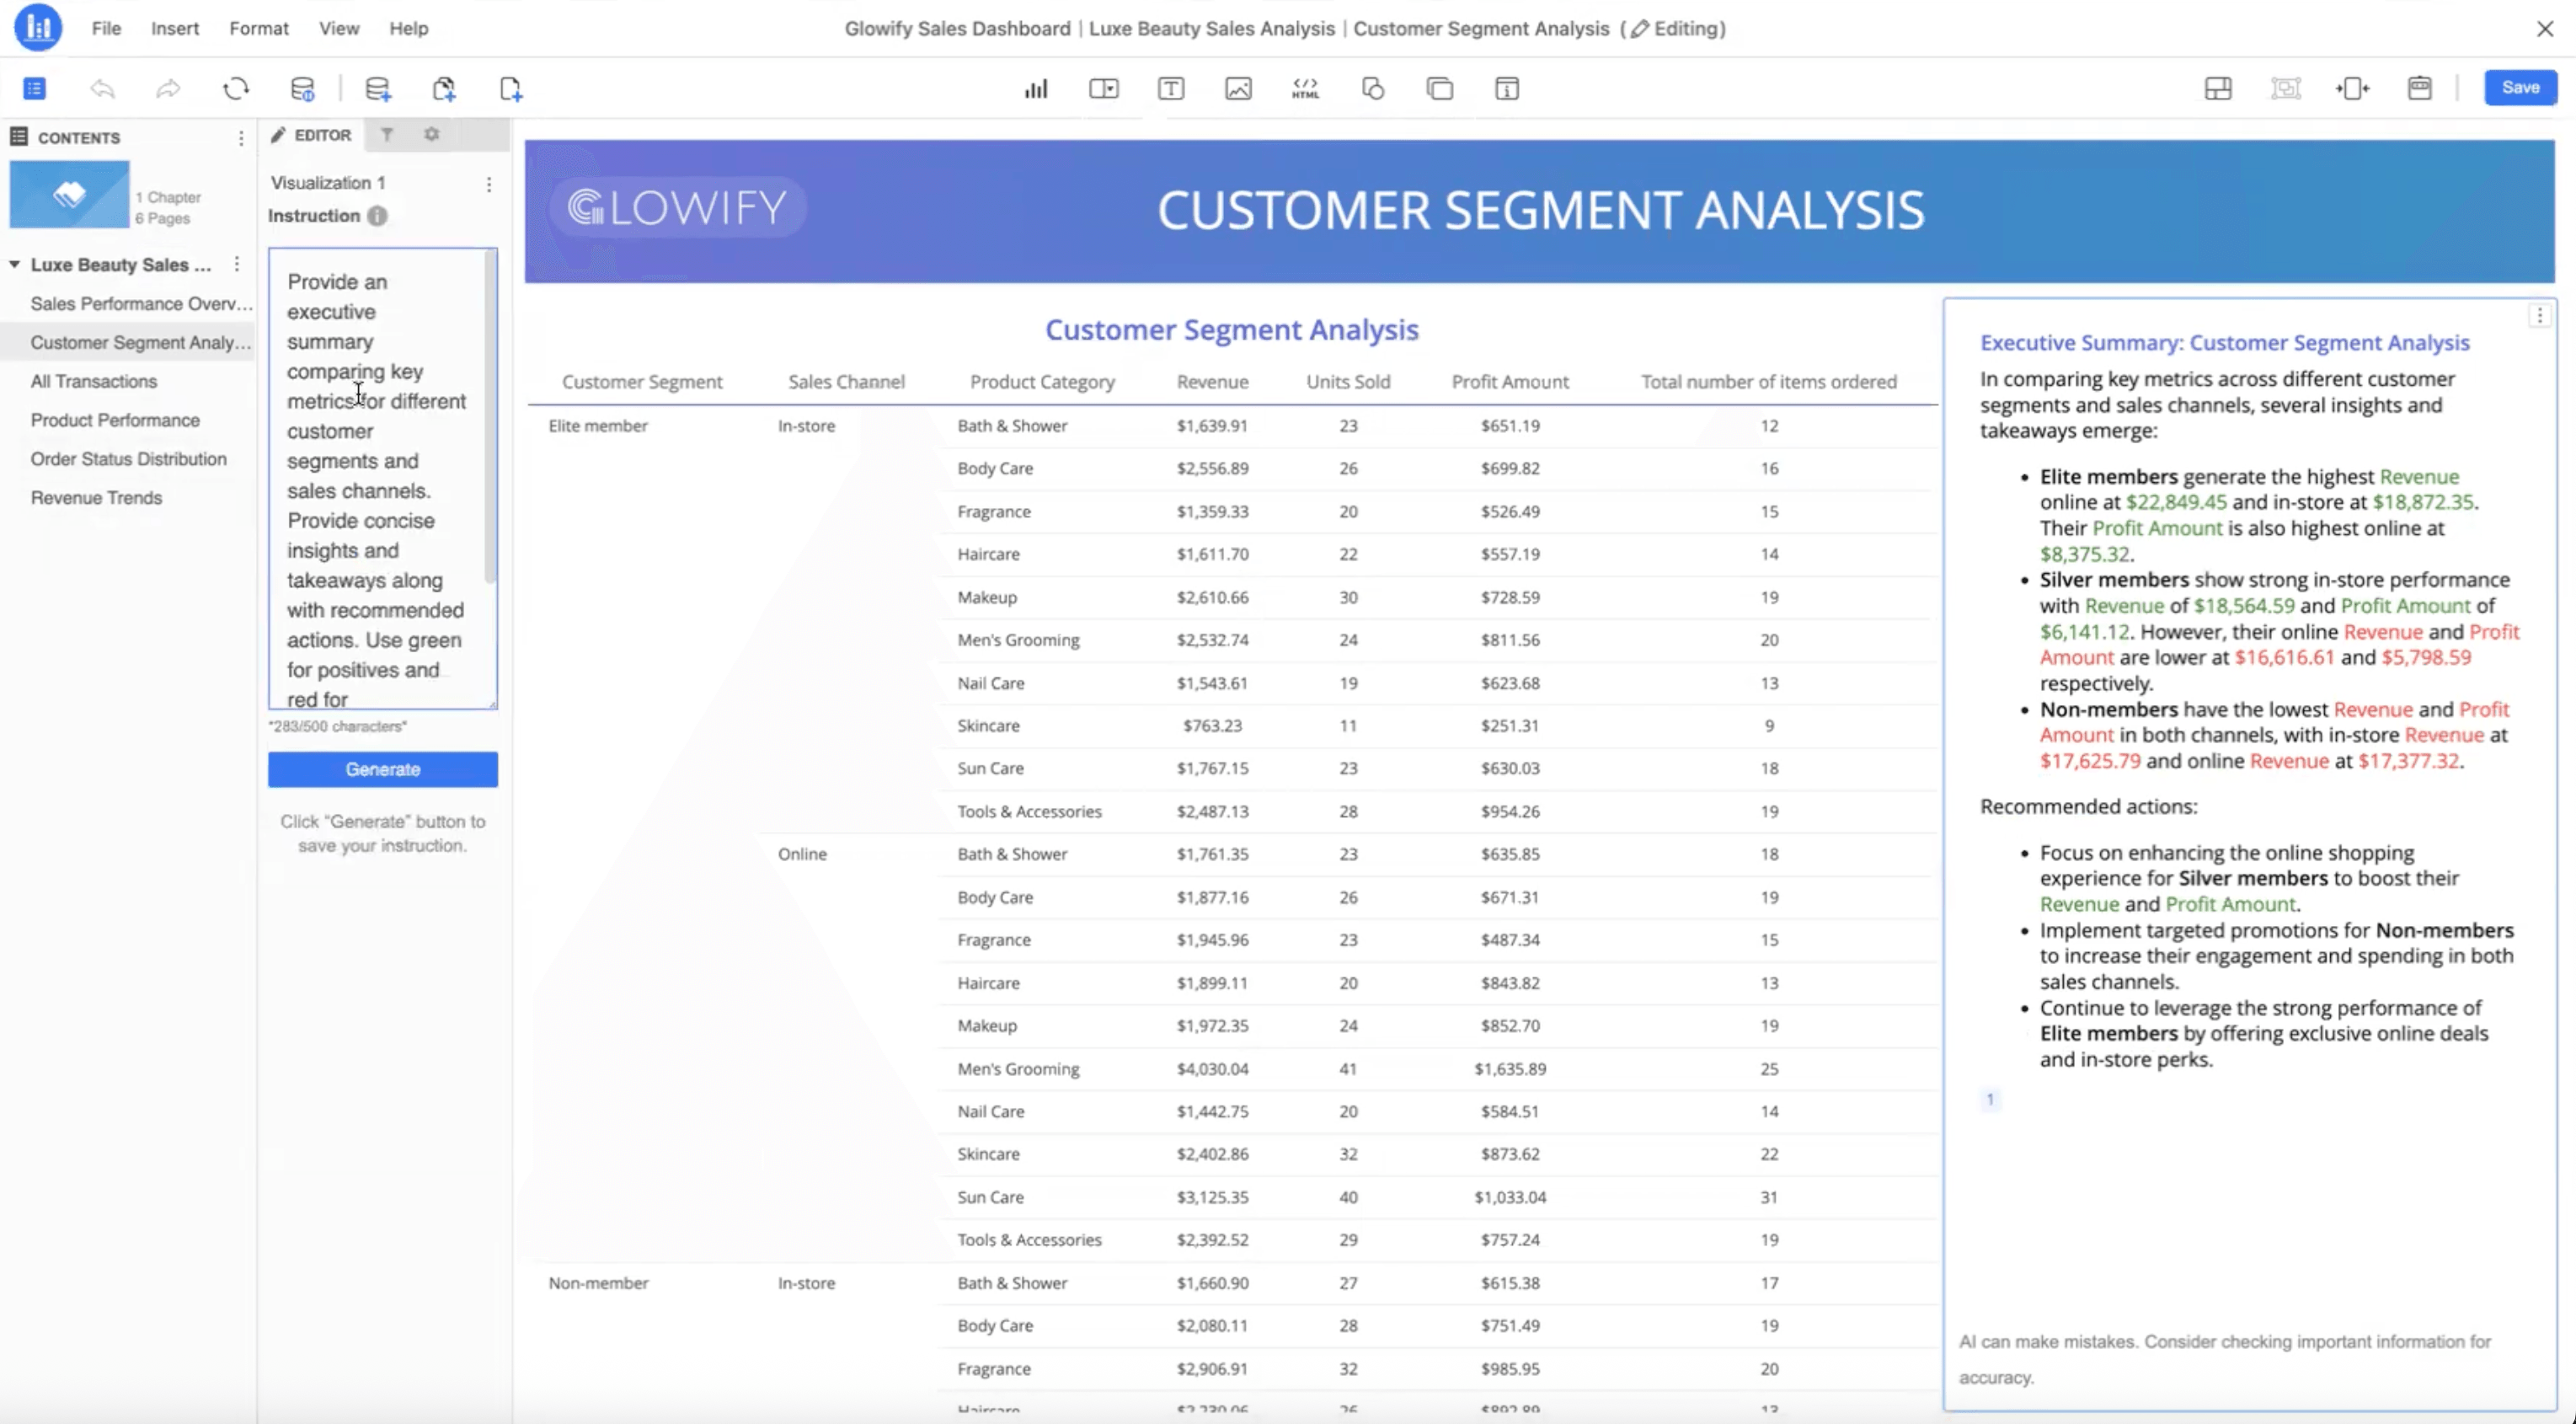
Task: Click the add data icon
Action: (378, 89)
